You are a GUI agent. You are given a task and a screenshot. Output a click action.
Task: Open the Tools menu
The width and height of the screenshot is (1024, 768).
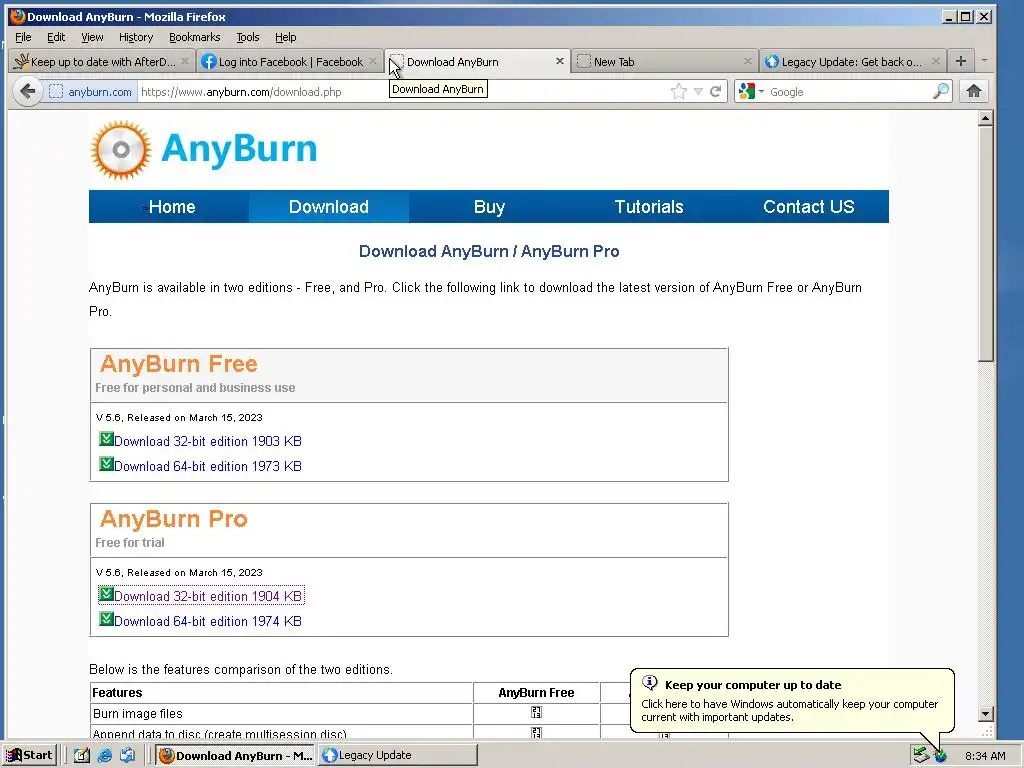point(248,37)
